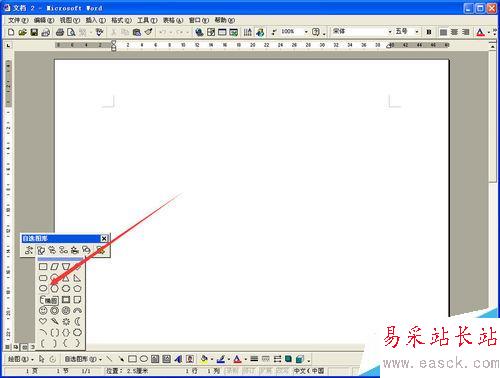Screen dimensions: 500x378
Task: Click the vertical scrollbar up arrow
Action: [x=493, y=47]
